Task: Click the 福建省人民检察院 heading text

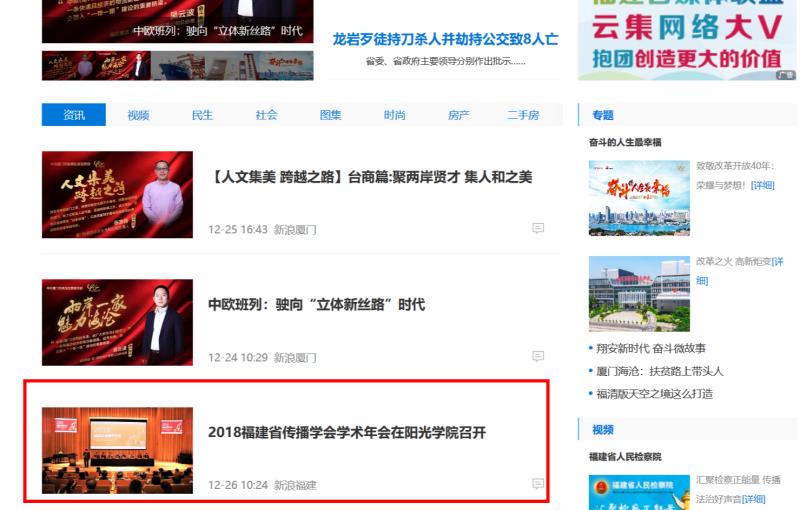Action: (625, 457)
